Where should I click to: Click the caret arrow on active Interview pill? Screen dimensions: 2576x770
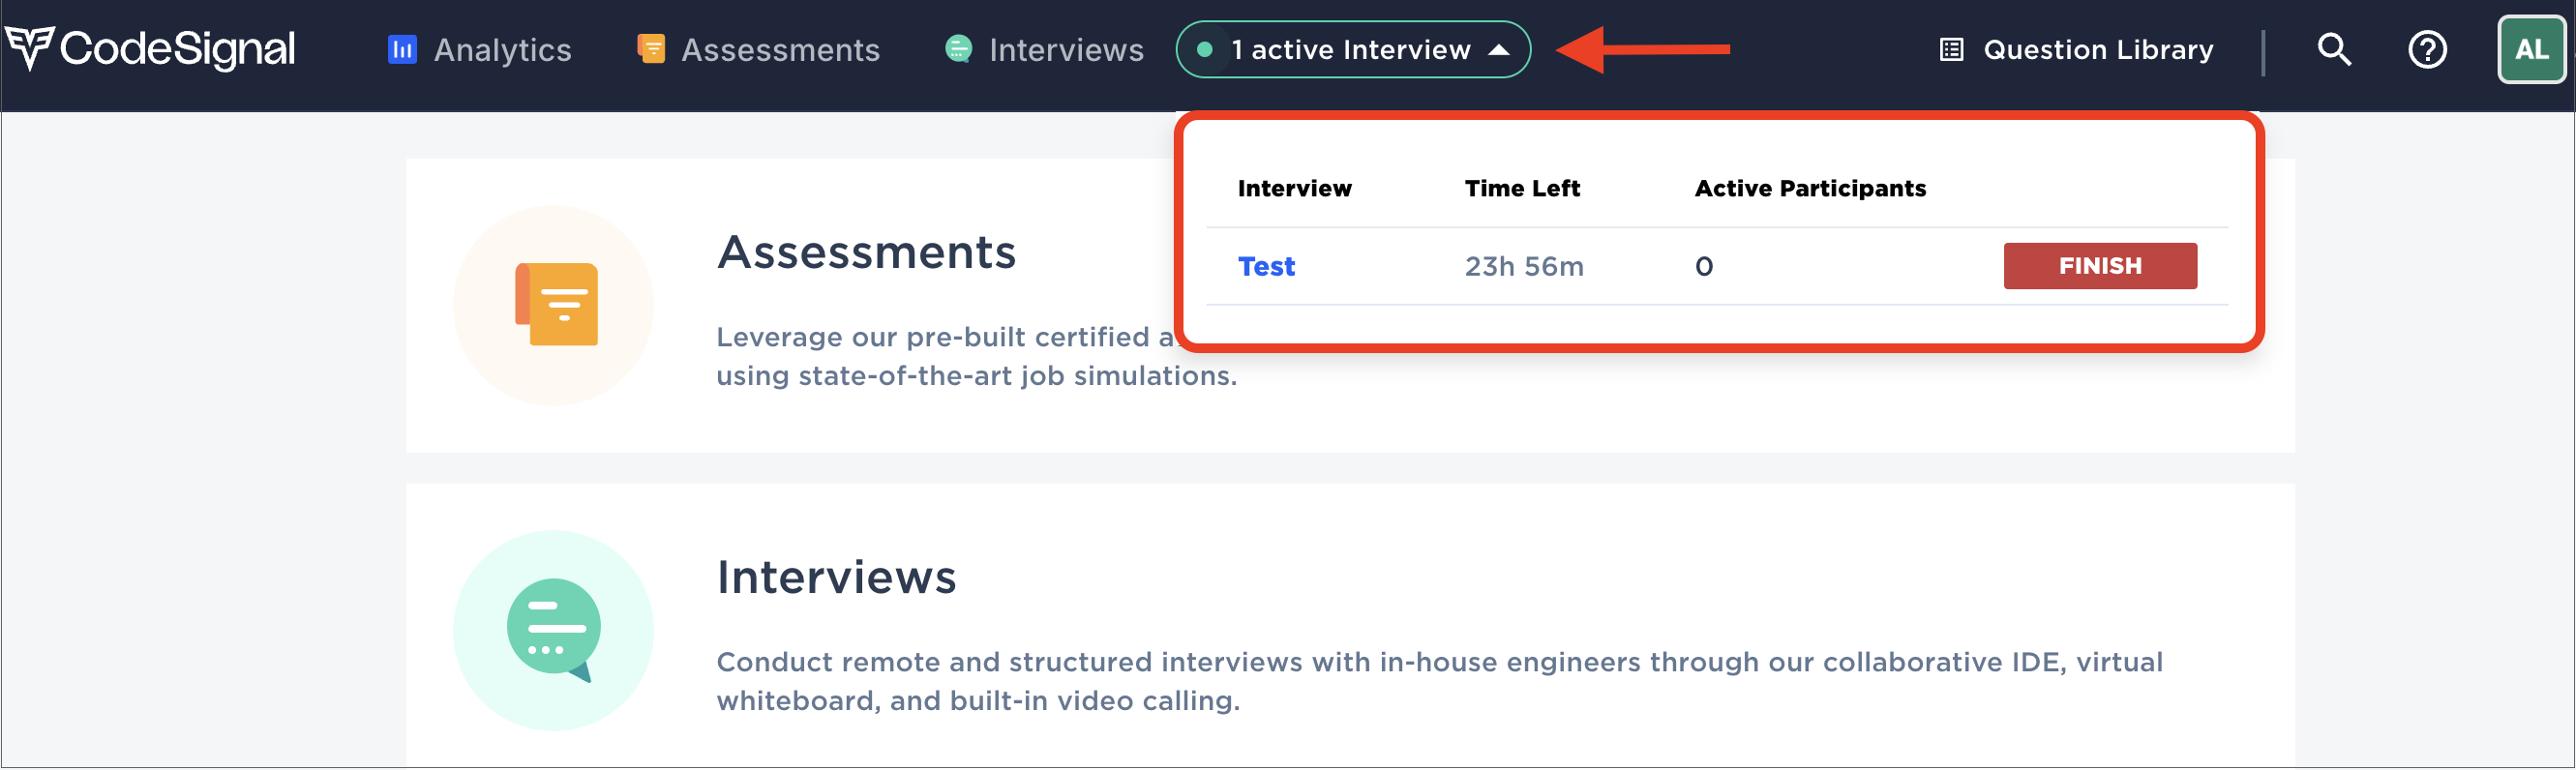pyautogui.click(x=1498, y=49)
